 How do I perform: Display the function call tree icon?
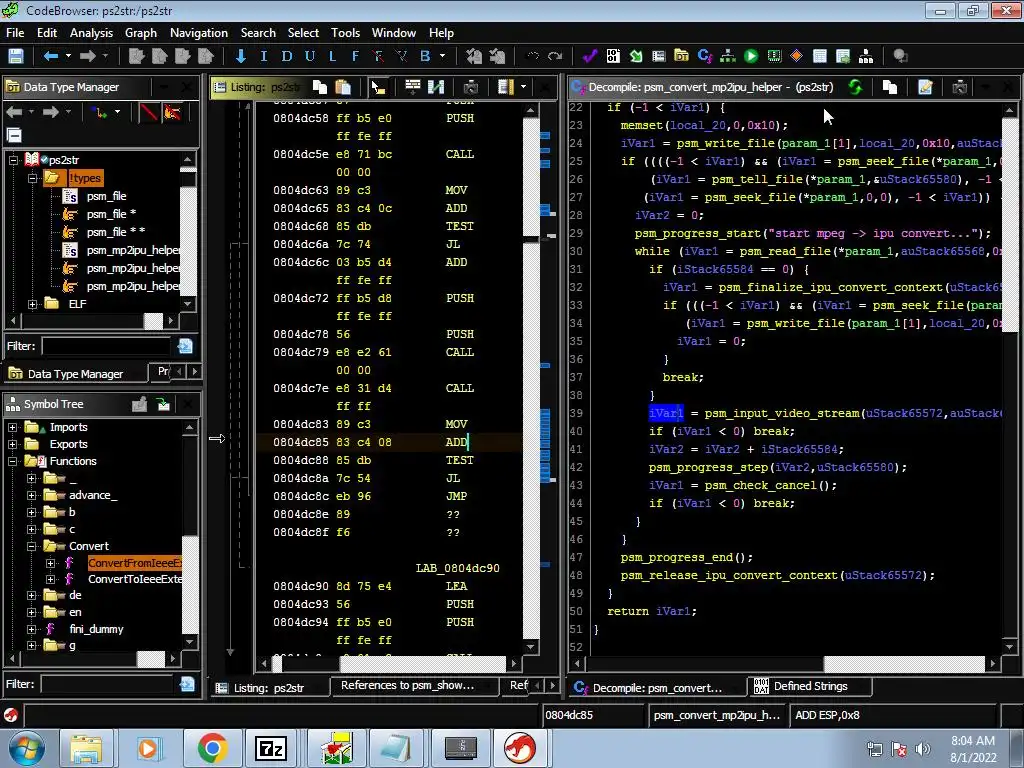[728, 56]
